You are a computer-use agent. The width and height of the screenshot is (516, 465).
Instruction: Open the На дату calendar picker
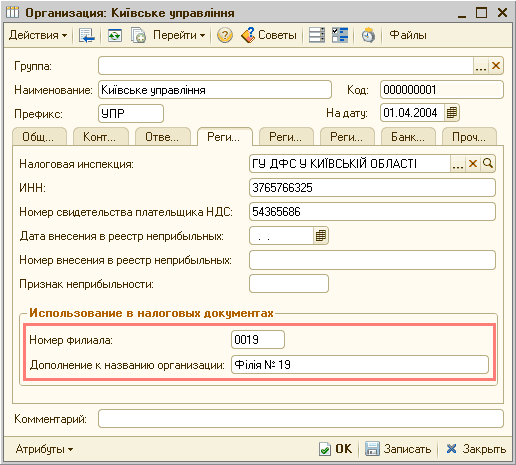pyautogui.click(x=452, y=113)
